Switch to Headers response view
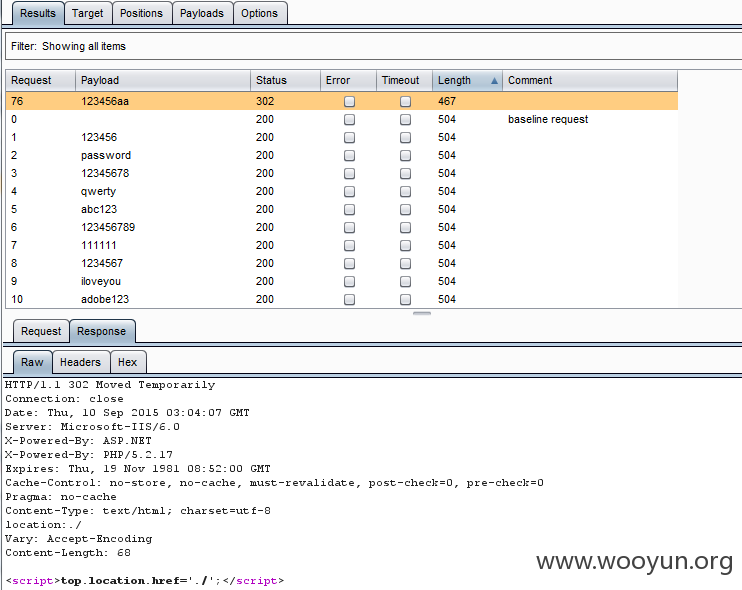The image size is (742, 590). click(x=80, y=362)
